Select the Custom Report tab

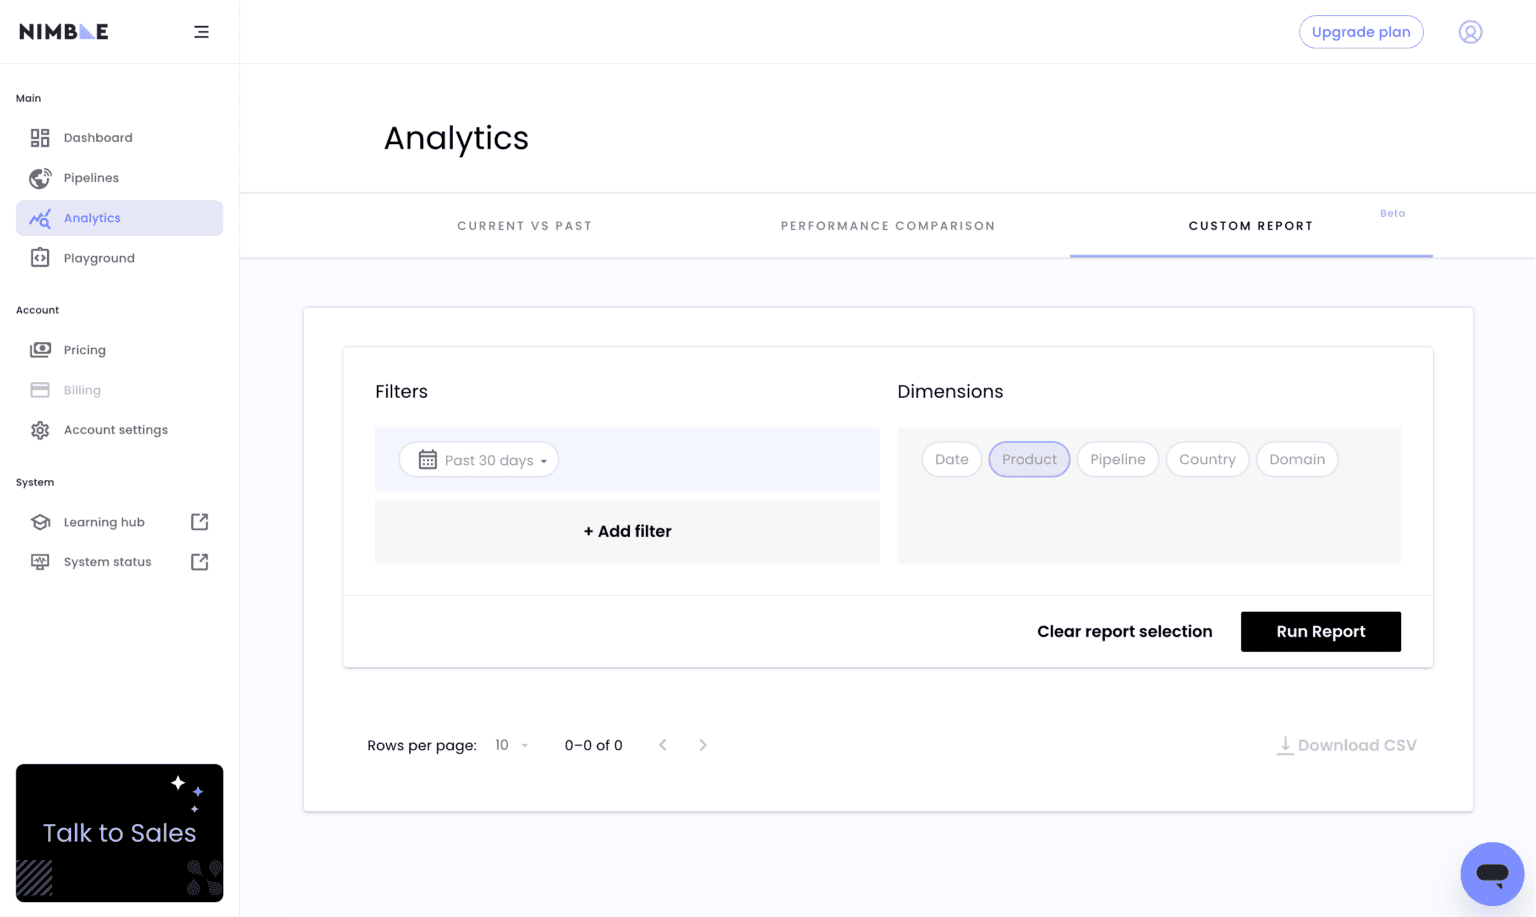tap(1251, 226)
